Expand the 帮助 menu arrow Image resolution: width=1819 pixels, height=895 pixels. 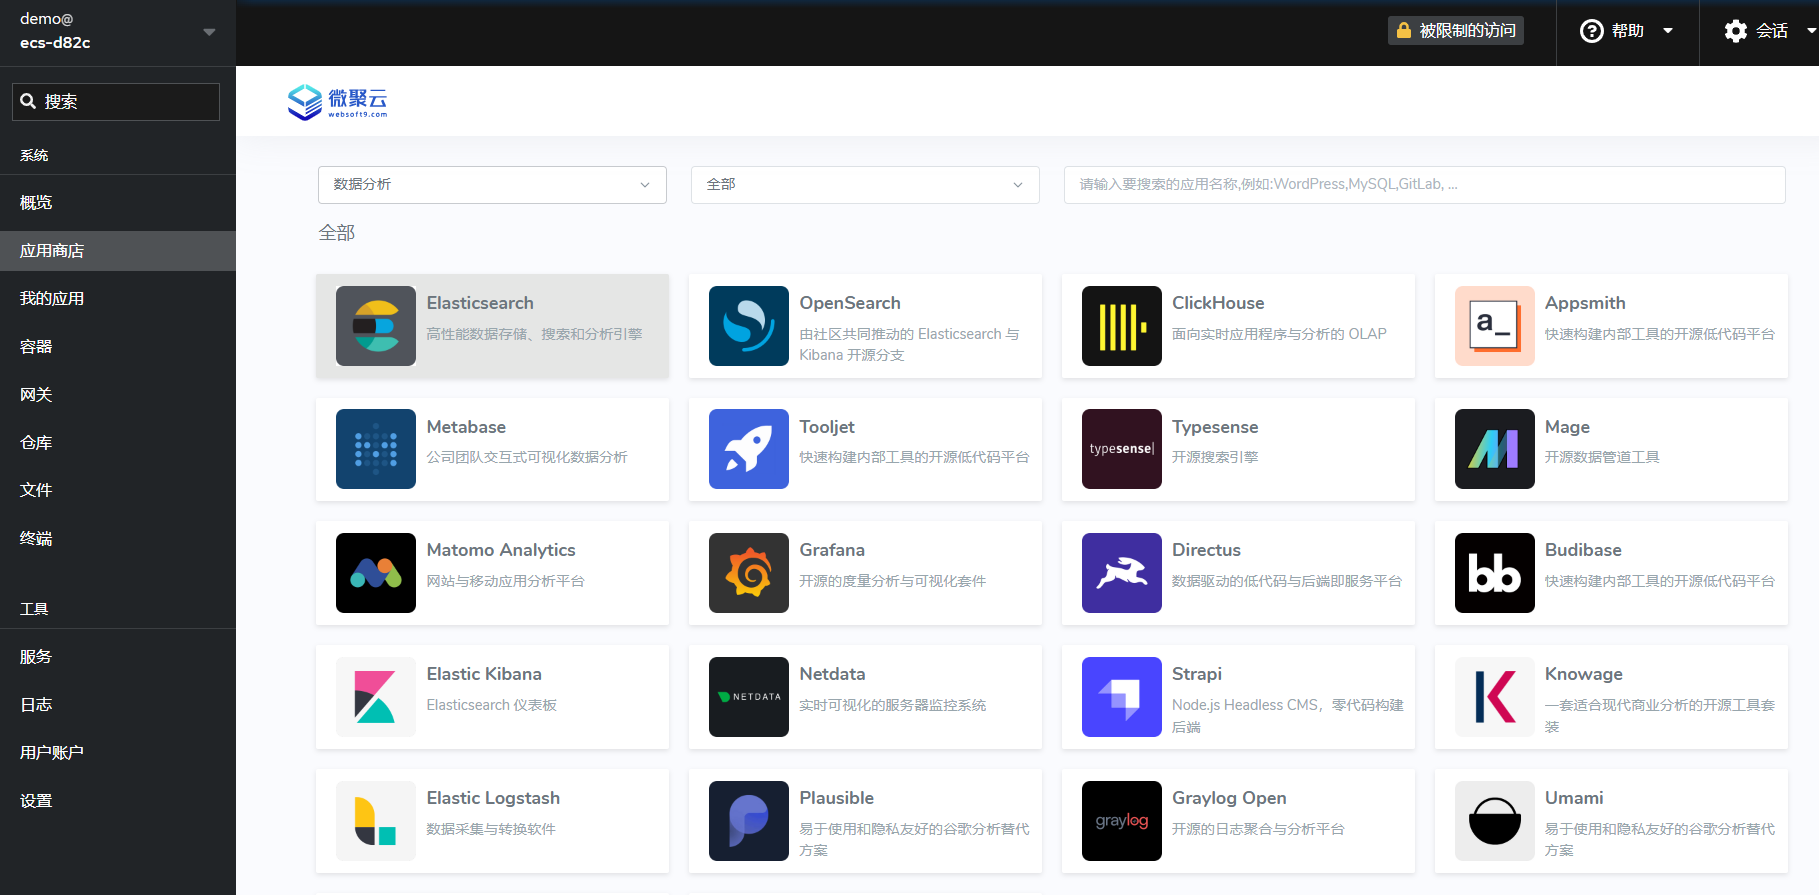[x=1668, y=31]
